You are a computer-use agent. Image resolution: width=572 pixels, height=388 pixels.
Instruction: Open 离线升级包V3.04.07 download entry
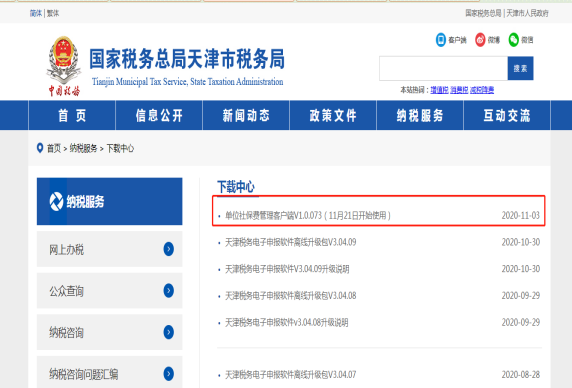point(290,375)
